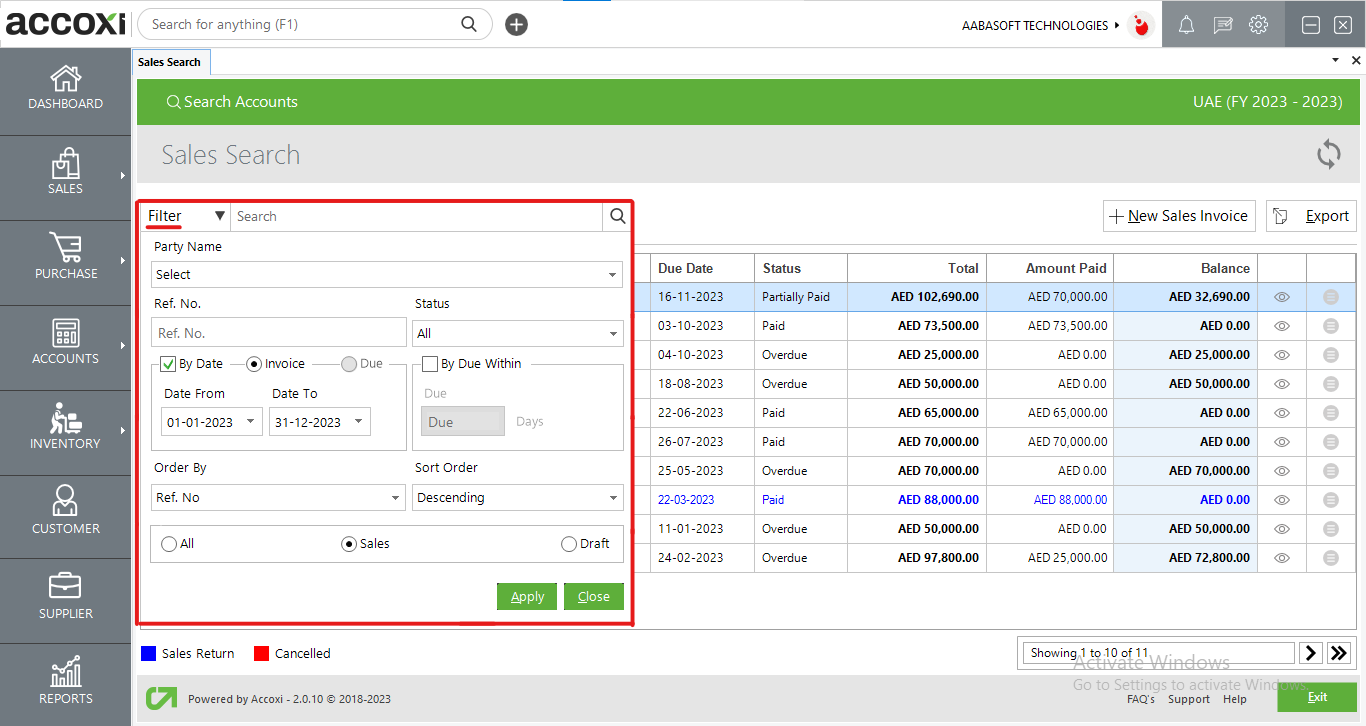Enable the By Due Within checkbox

tap(430, 364)
